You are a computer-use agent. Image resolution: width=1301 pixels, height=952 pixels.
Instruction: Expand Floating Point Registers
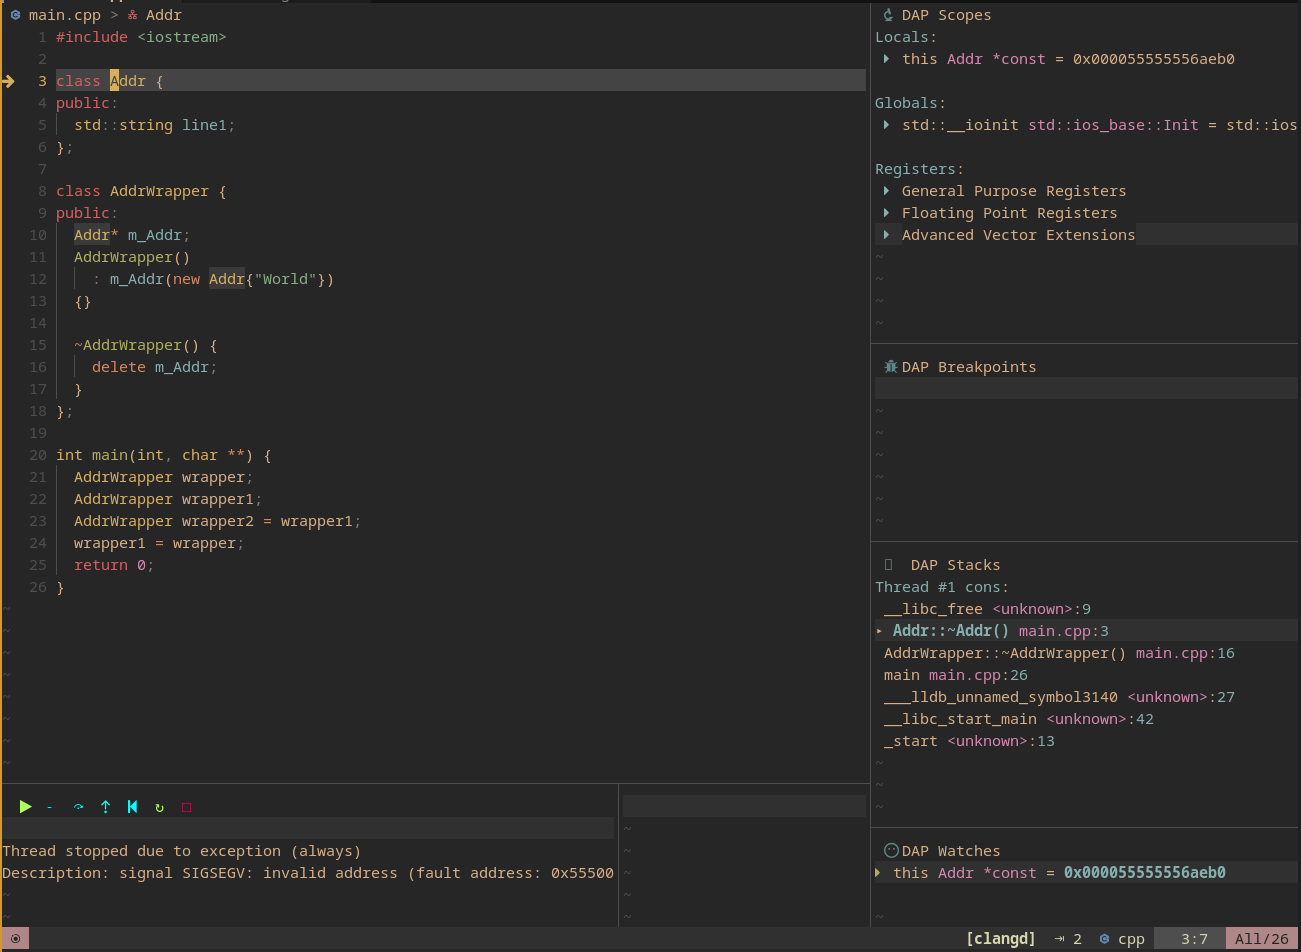click(x=886, y=213)
